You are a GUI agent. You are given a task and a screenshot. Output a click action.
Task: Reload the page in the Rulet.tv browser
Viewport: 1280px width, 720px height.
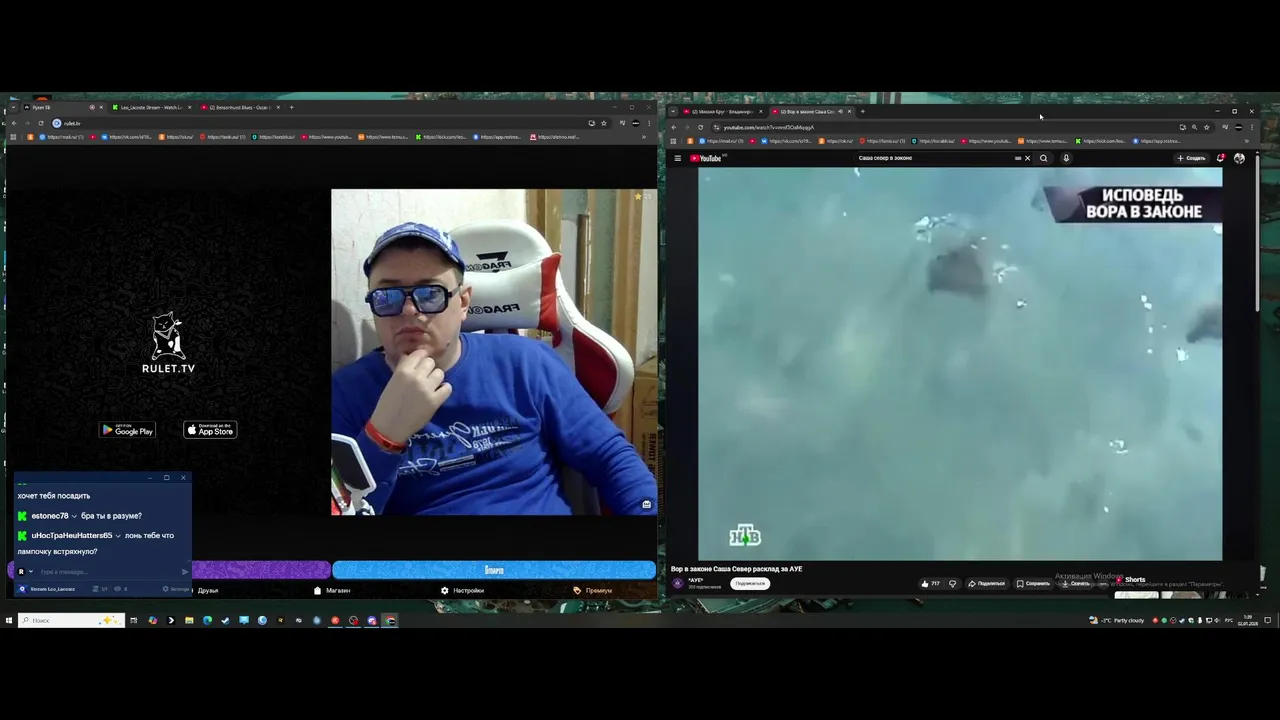click(x=41, y=123)
